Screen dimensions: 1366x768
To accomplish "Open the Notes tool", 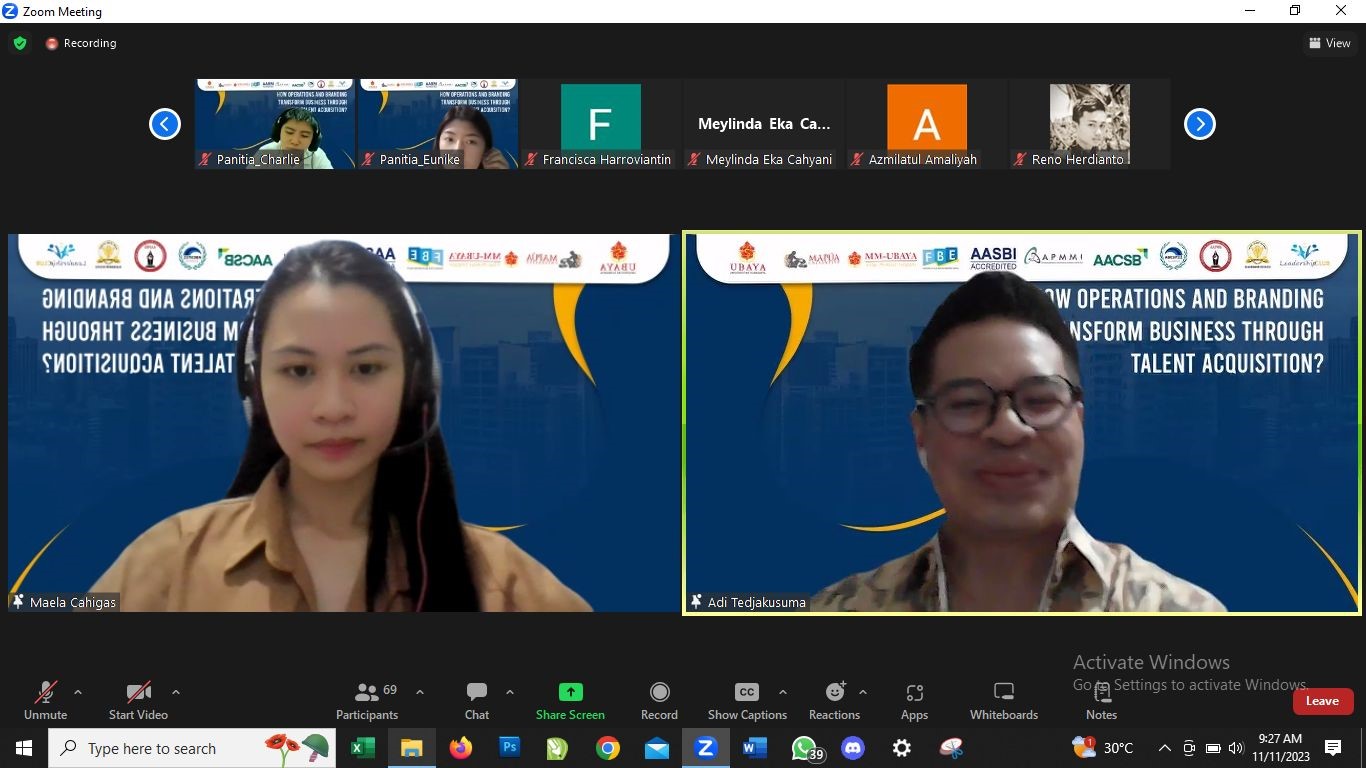I will click(1101, 700).
